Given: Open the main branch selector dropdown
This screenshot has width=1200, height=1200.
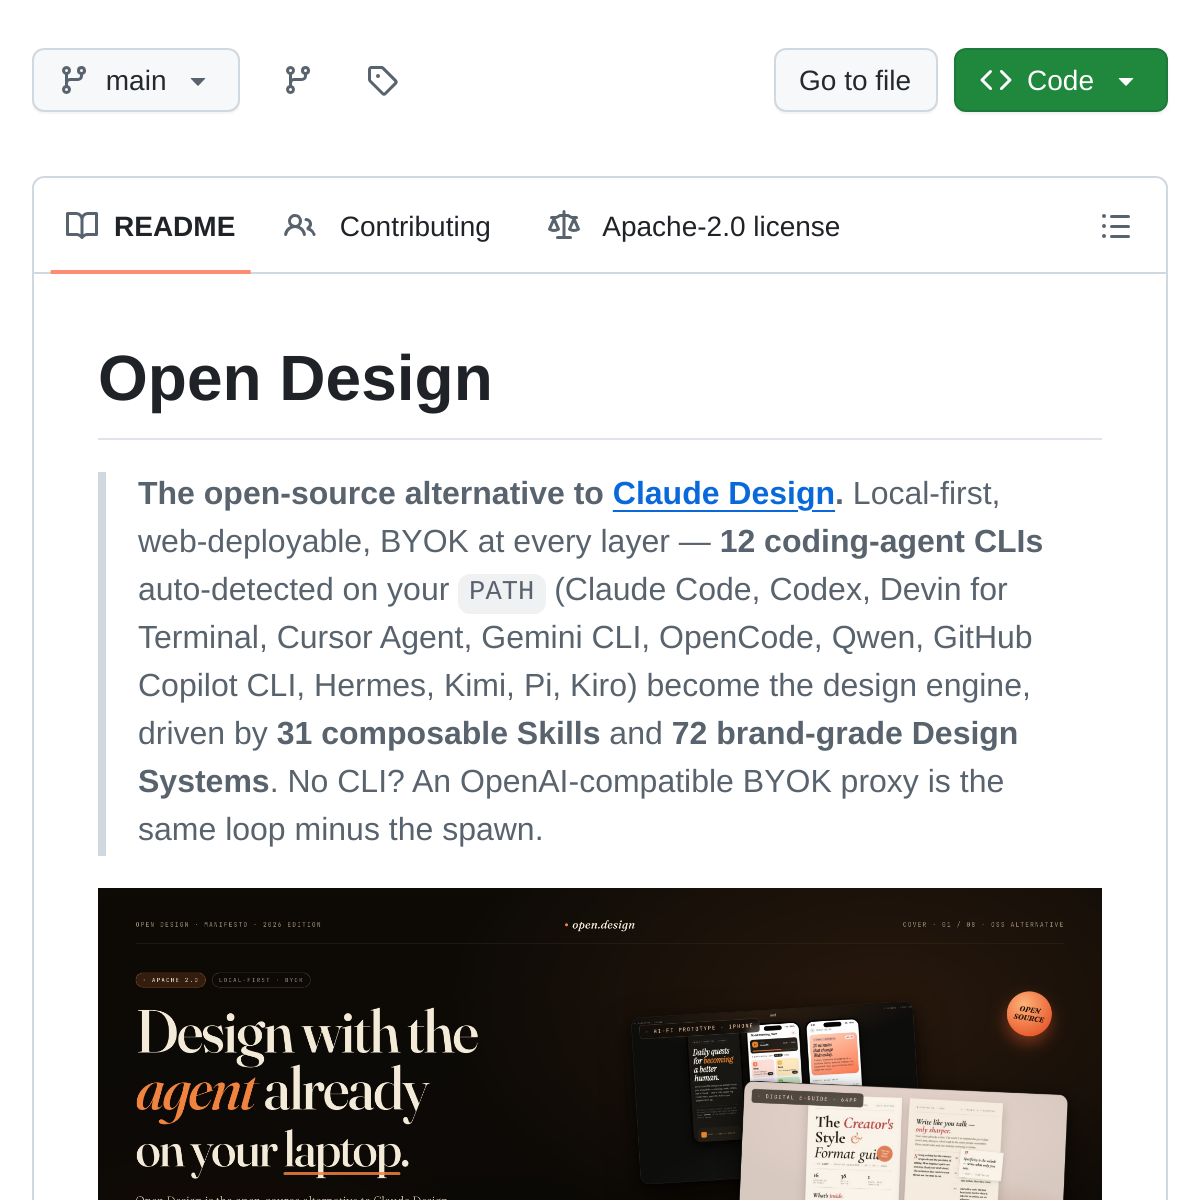Looking at the screenshot, I should click(136, 80).
